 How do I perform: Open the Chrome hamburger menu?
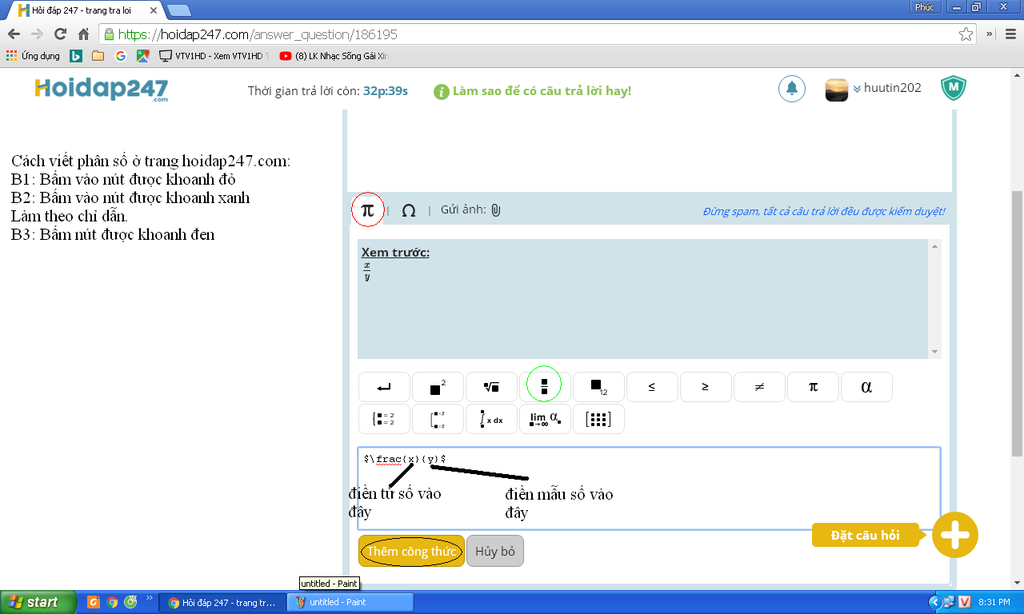1010,34
